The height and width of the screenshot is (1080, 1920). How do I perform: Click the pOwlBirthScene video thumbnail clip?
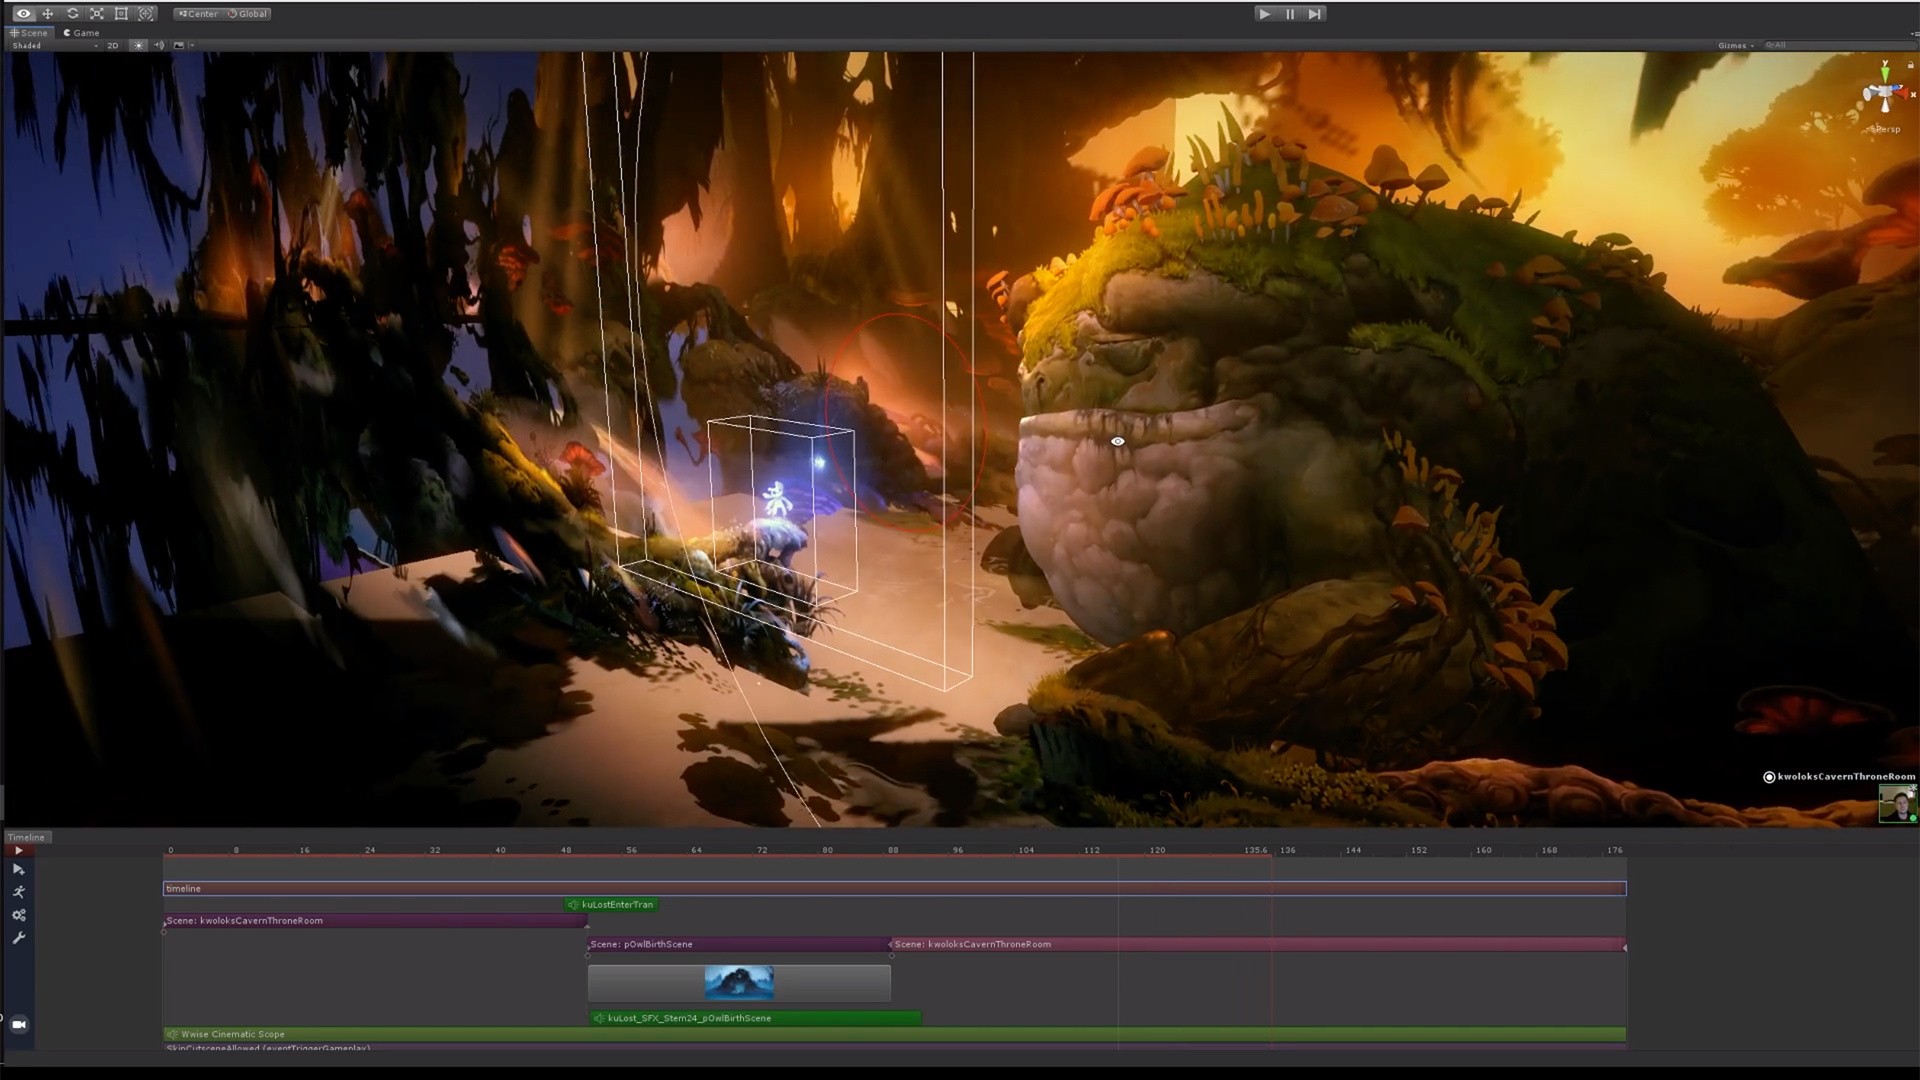[739, 982]
